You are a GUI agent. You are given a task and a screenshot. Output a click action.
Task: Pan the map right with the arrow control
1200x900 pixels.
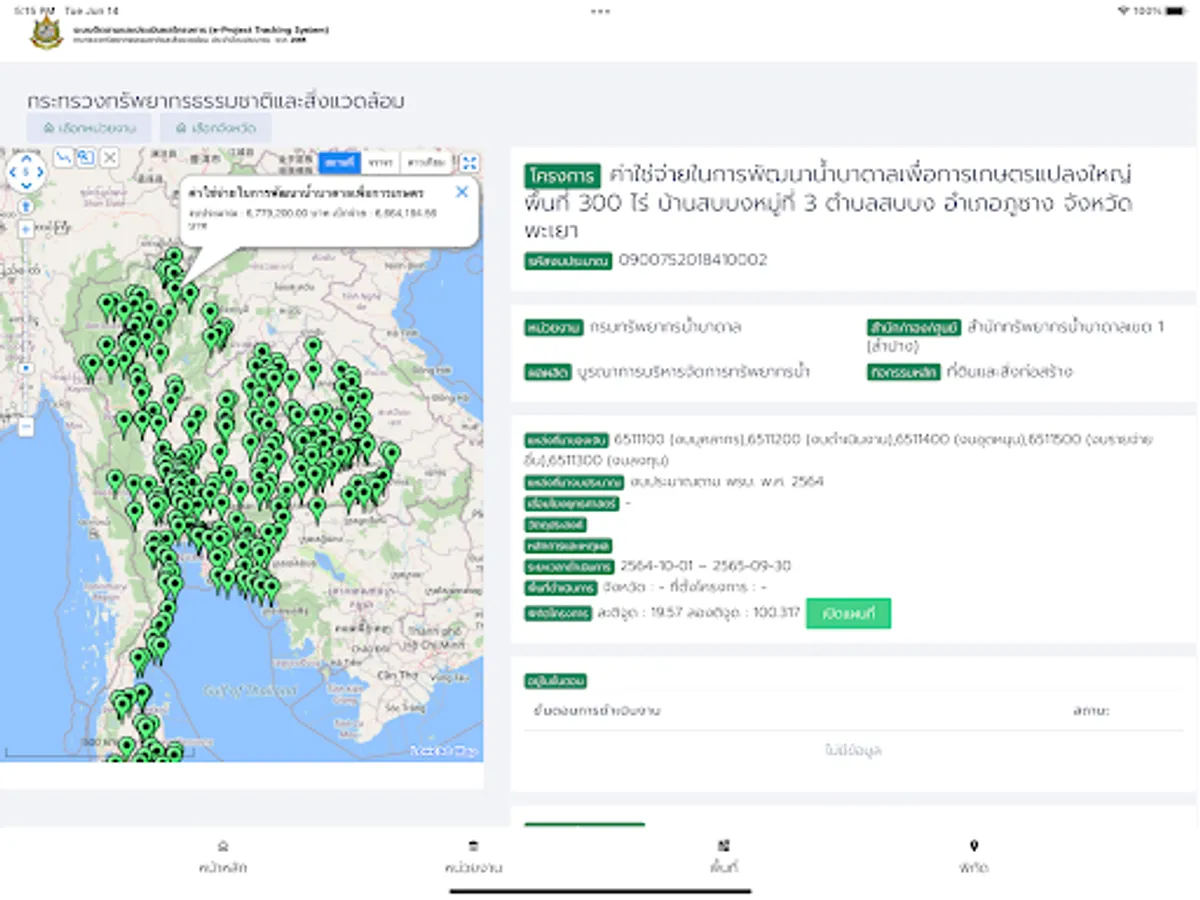pyautogui.click(x=40, y=172)
